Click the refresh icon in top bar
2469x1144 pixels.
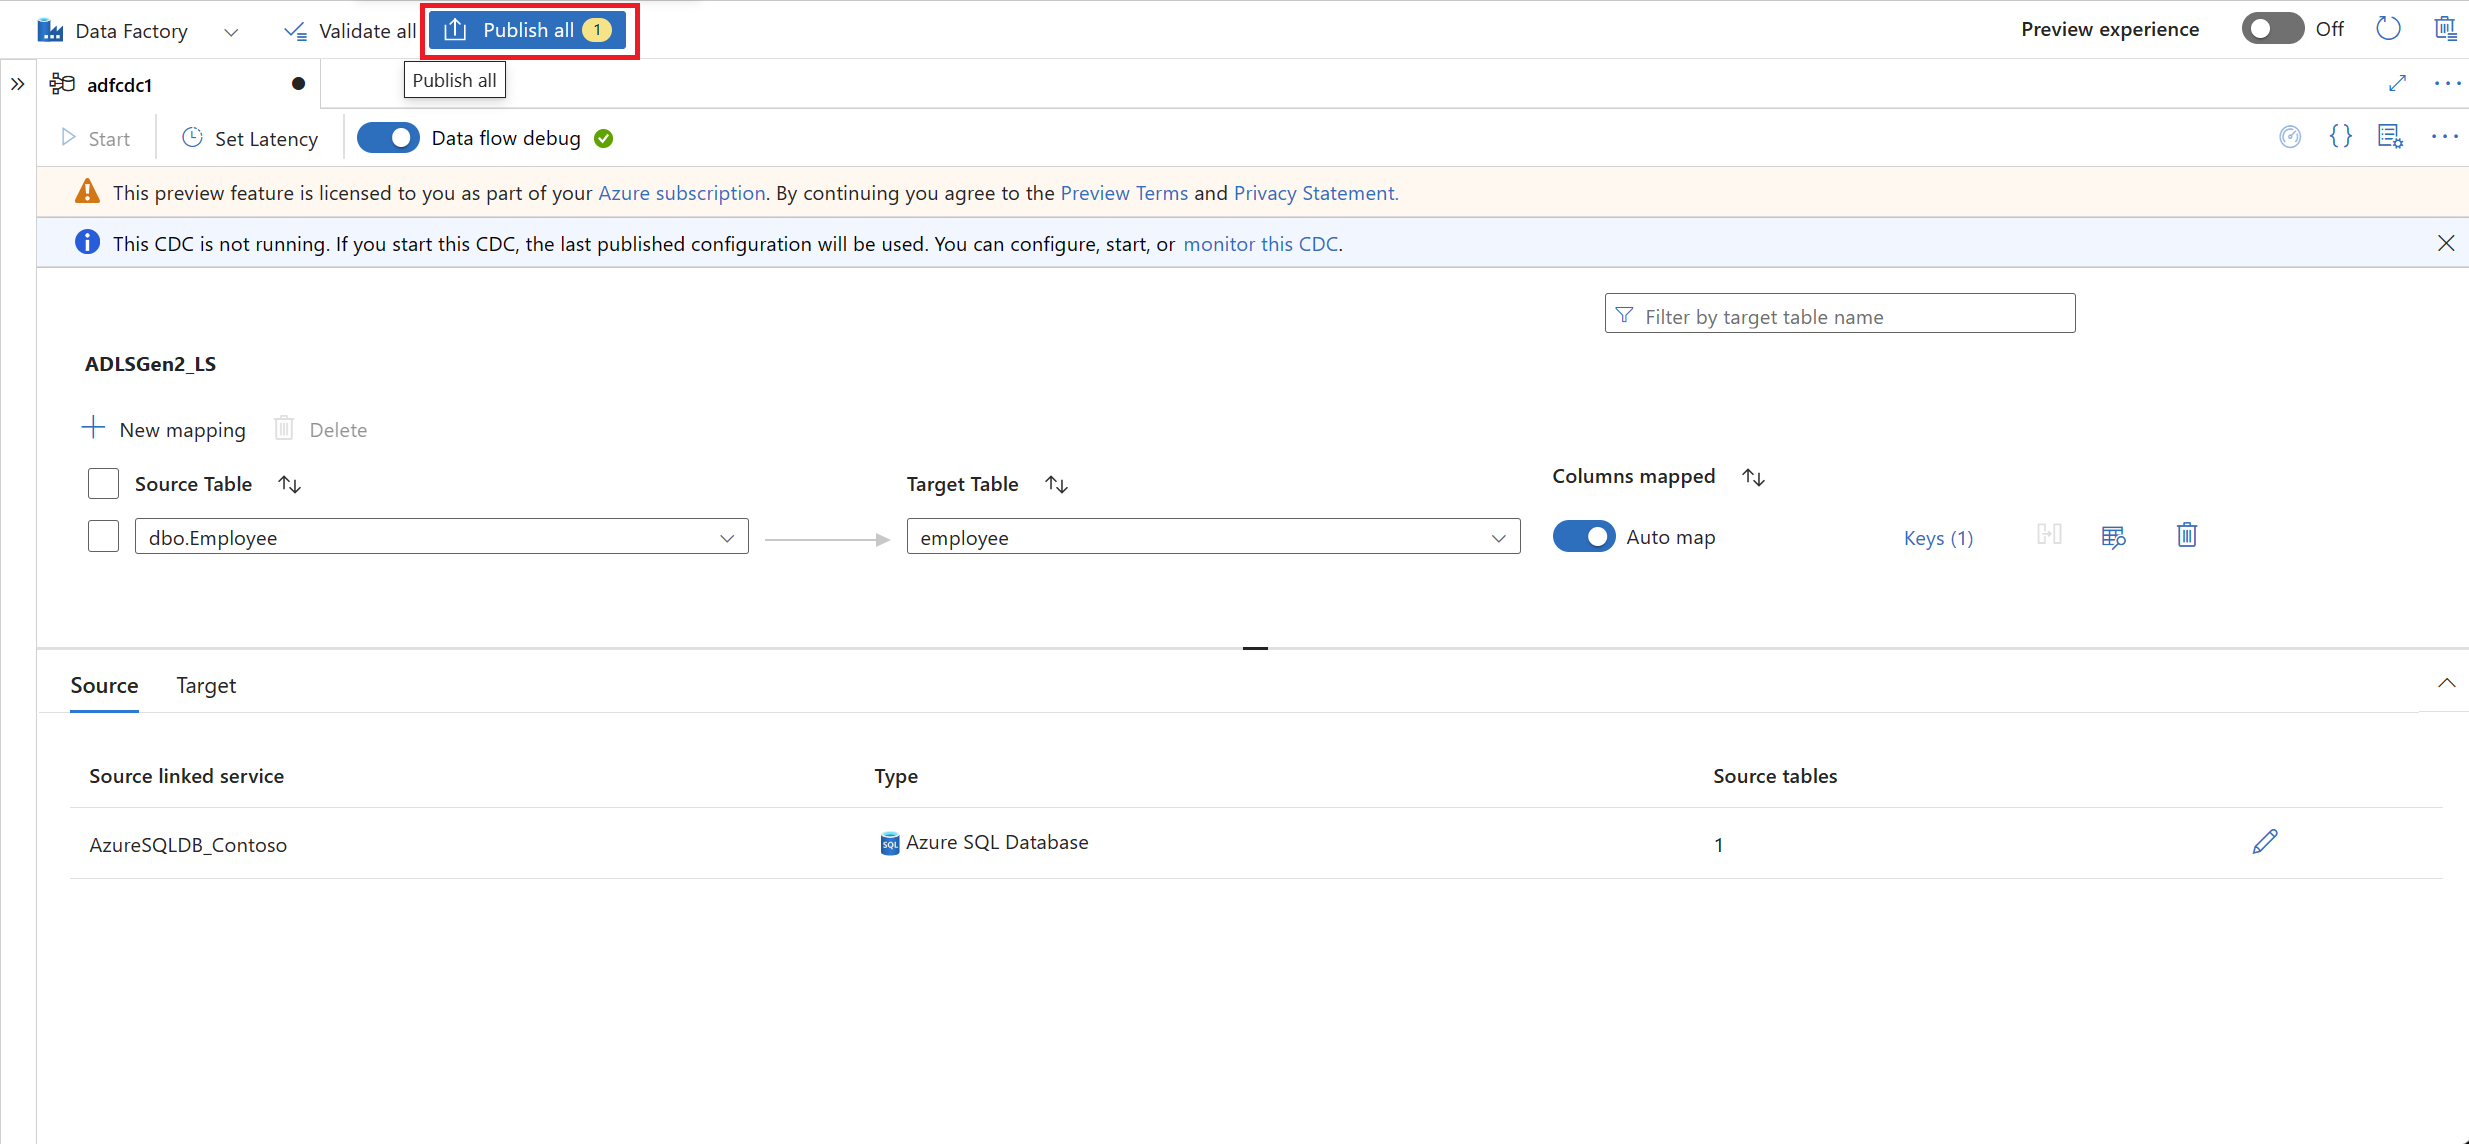(2388, 29)
